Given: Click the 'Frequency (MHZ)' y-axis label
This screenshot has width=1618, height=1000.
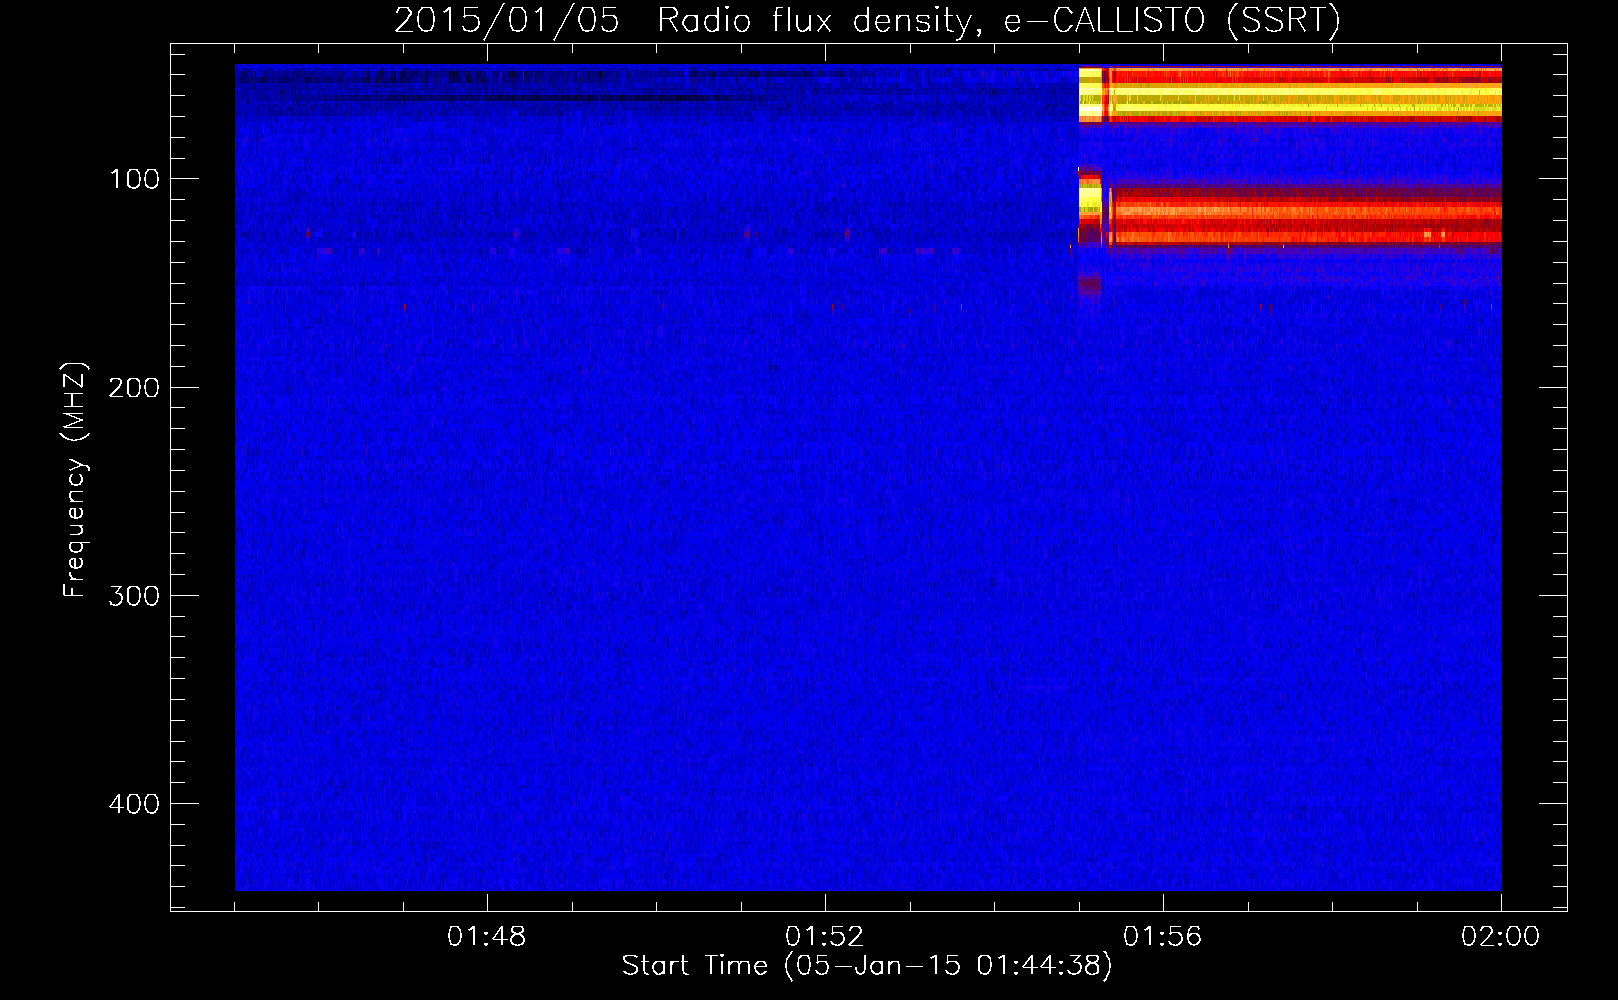Looking at the screenshot, I should [75, 480].
